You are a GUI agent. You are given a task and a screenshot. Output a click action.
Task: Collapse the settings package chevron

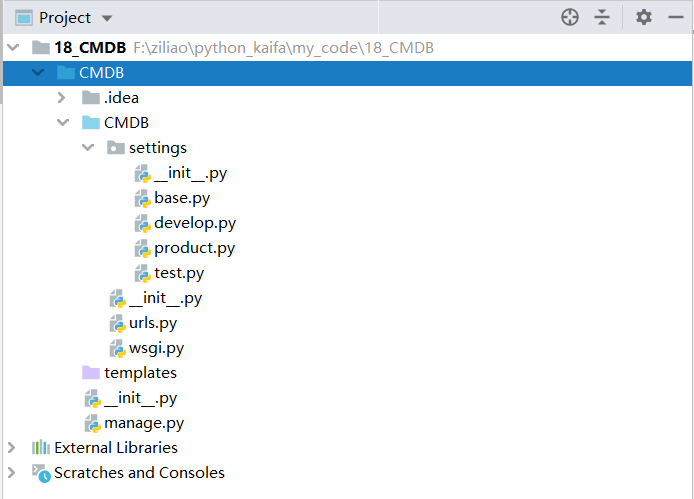pyautogui.click(x=88, y=147)
